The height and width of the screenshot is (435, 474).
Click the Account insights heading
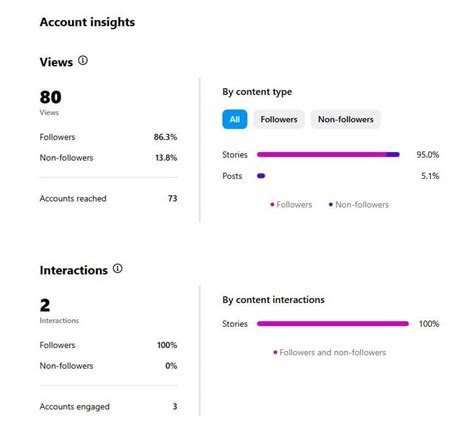click(87, 22)
